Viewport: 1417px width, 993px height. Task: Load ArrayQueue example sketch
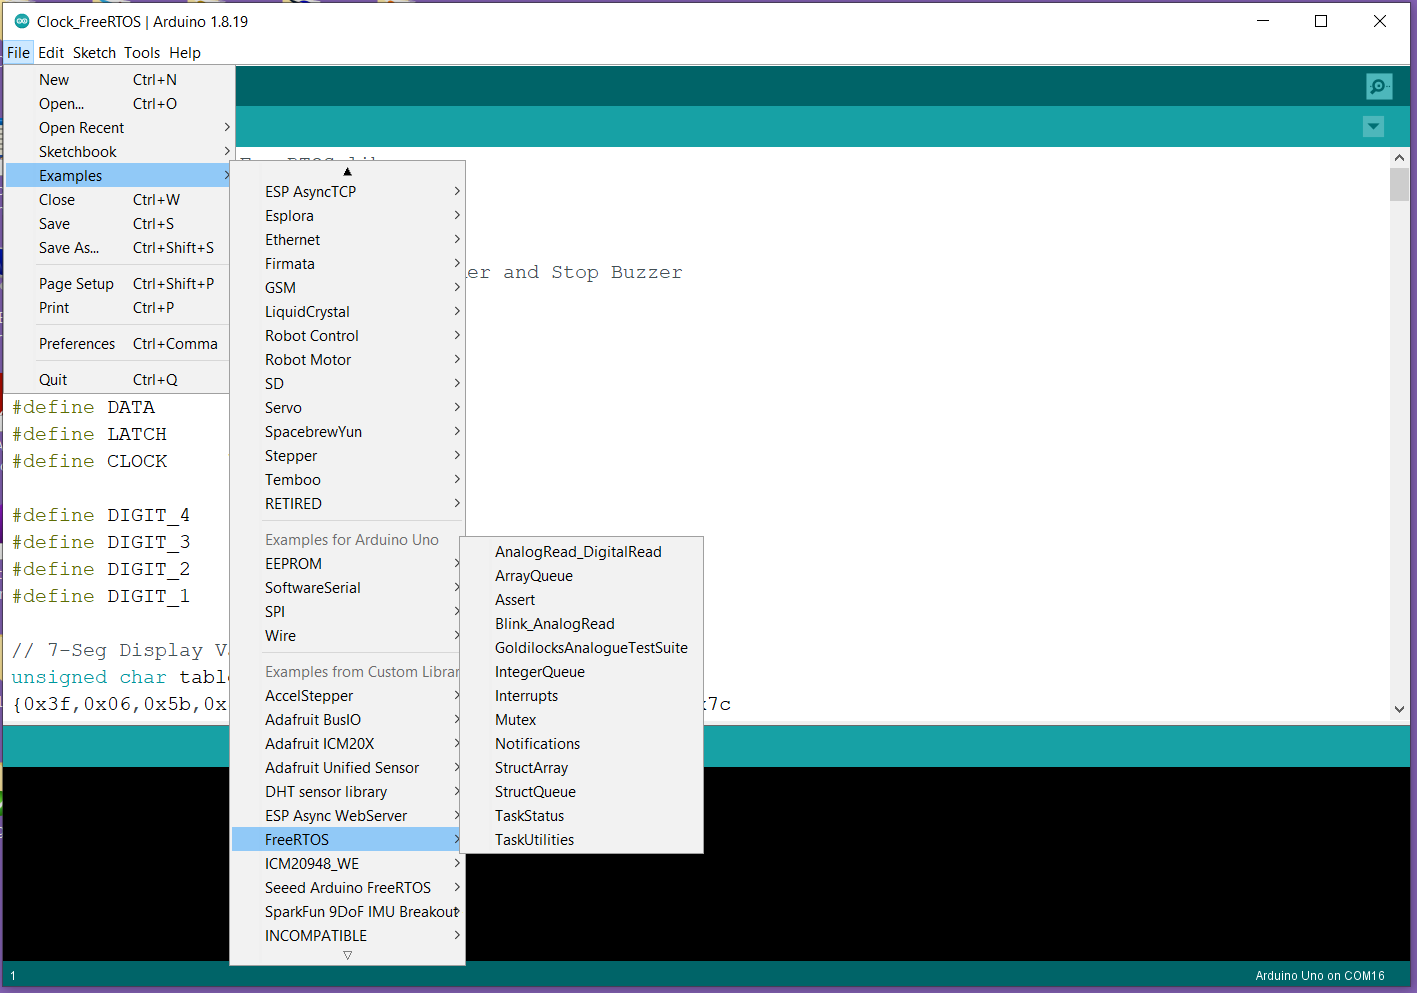[x=582, y=576]
